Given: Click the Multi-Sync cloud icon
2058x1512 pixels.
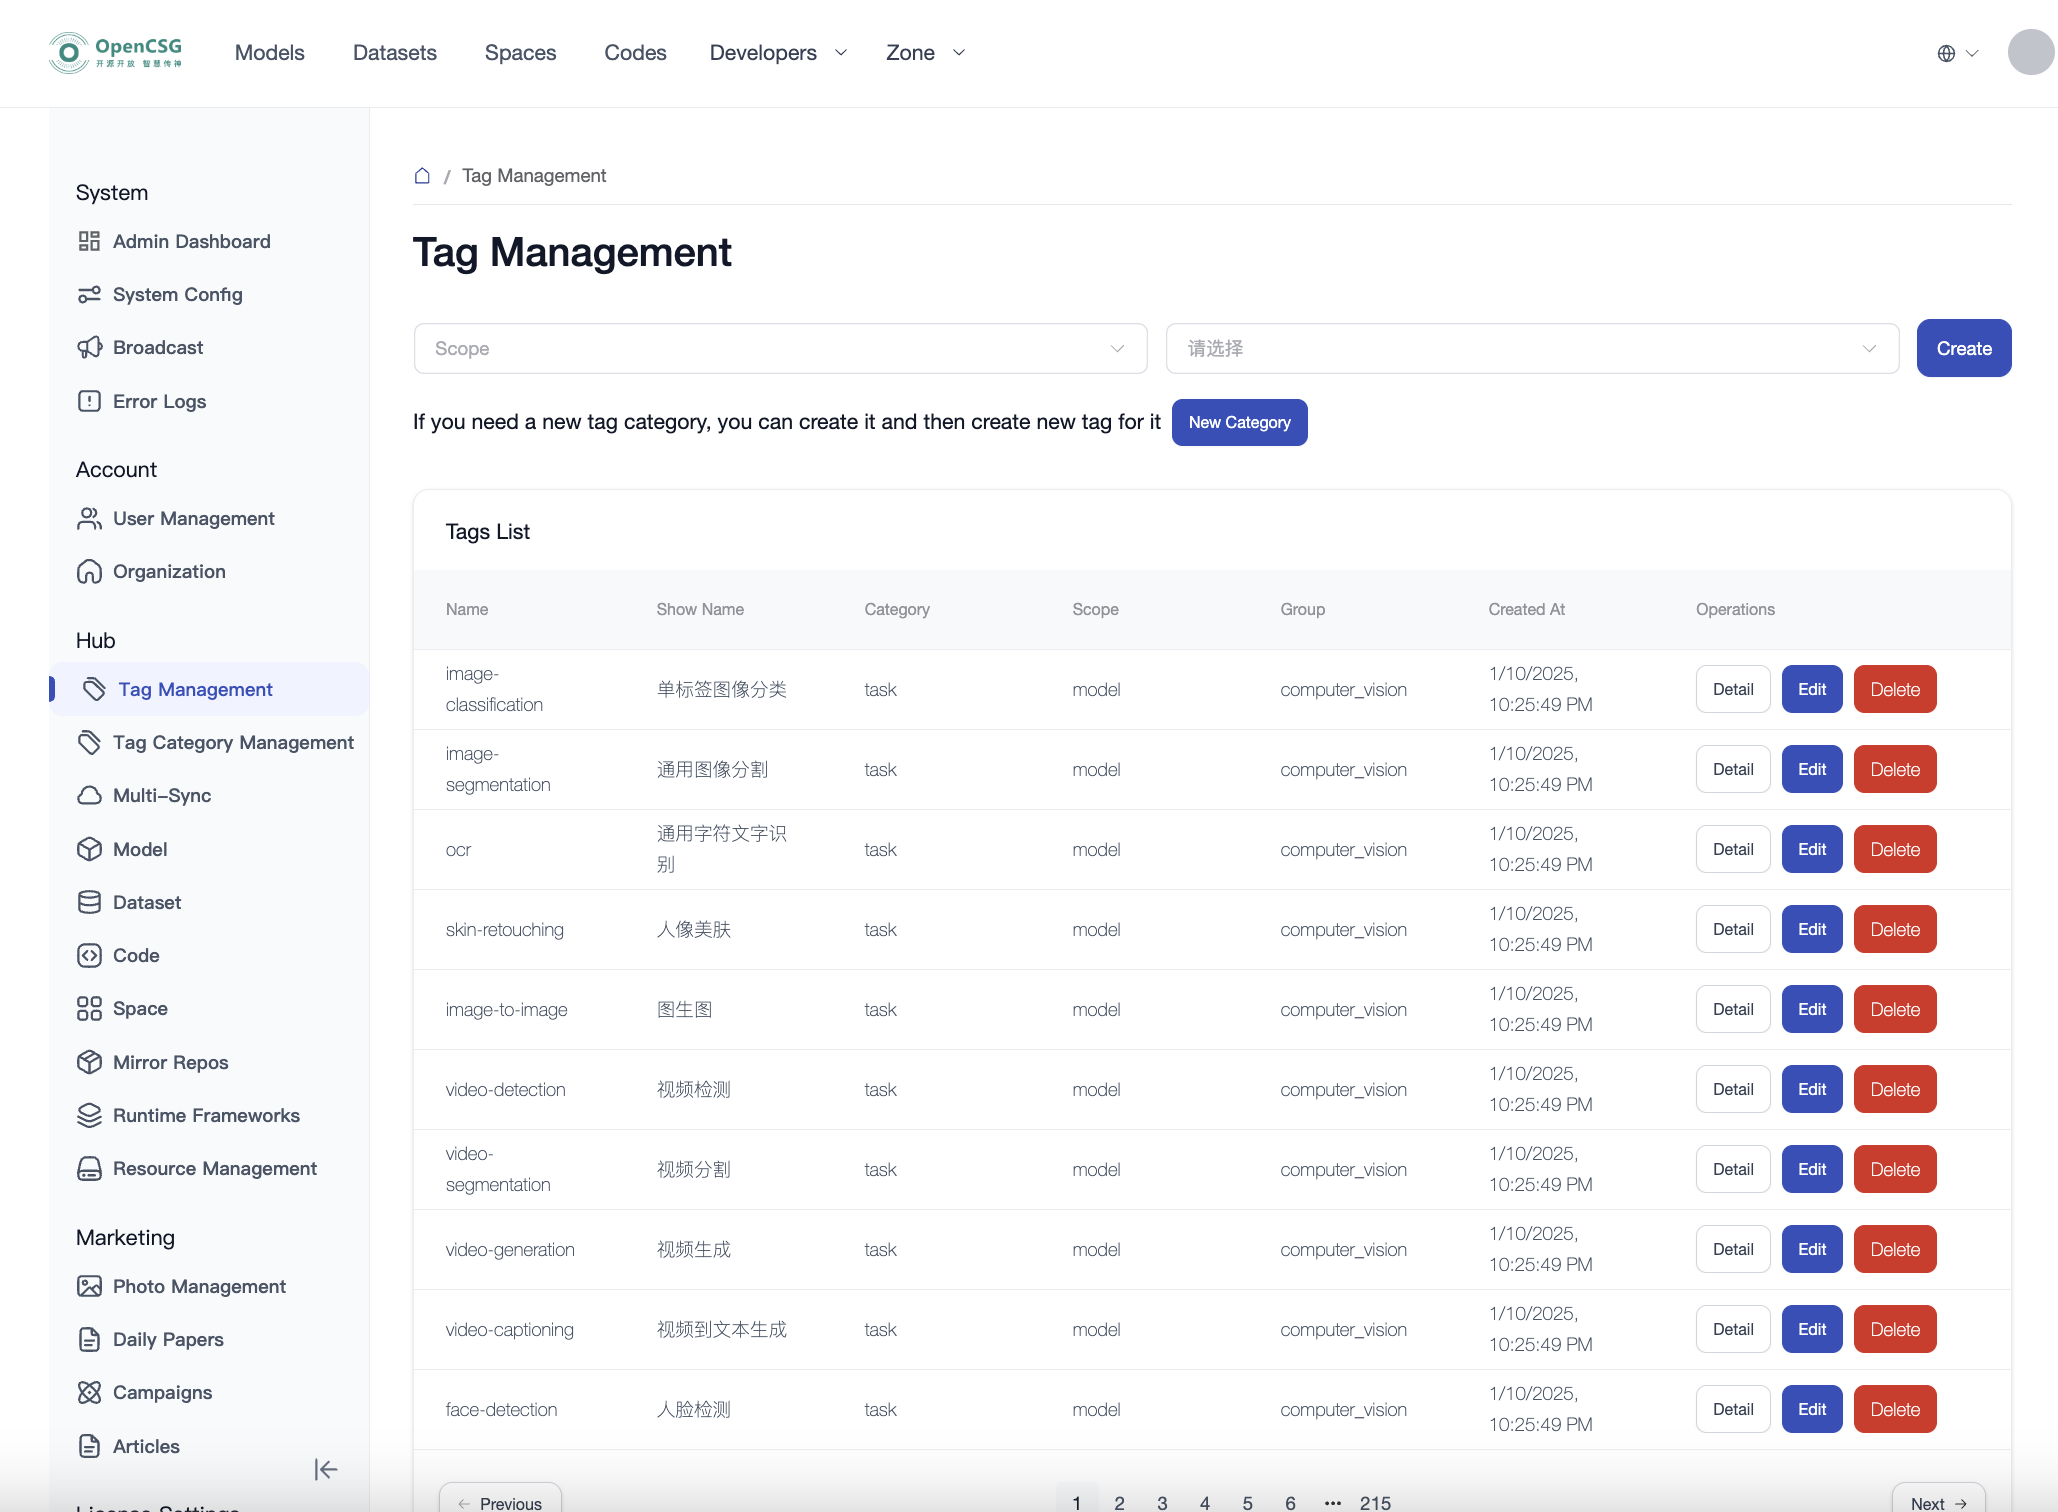Looking at the screenshot, I should tap(89, 795).
